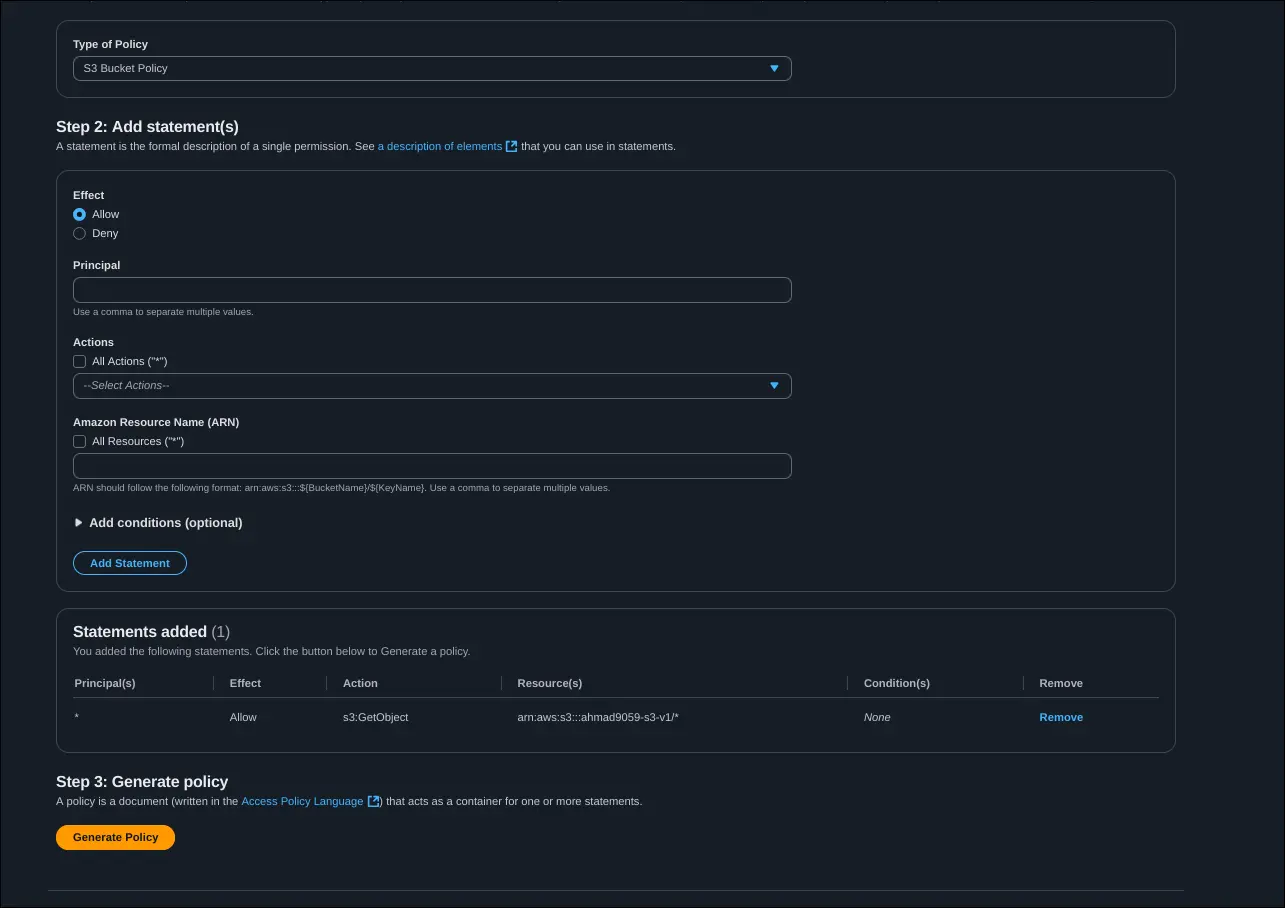Click the Principal(s) column header
The image size is (1285, 908).
105,683
